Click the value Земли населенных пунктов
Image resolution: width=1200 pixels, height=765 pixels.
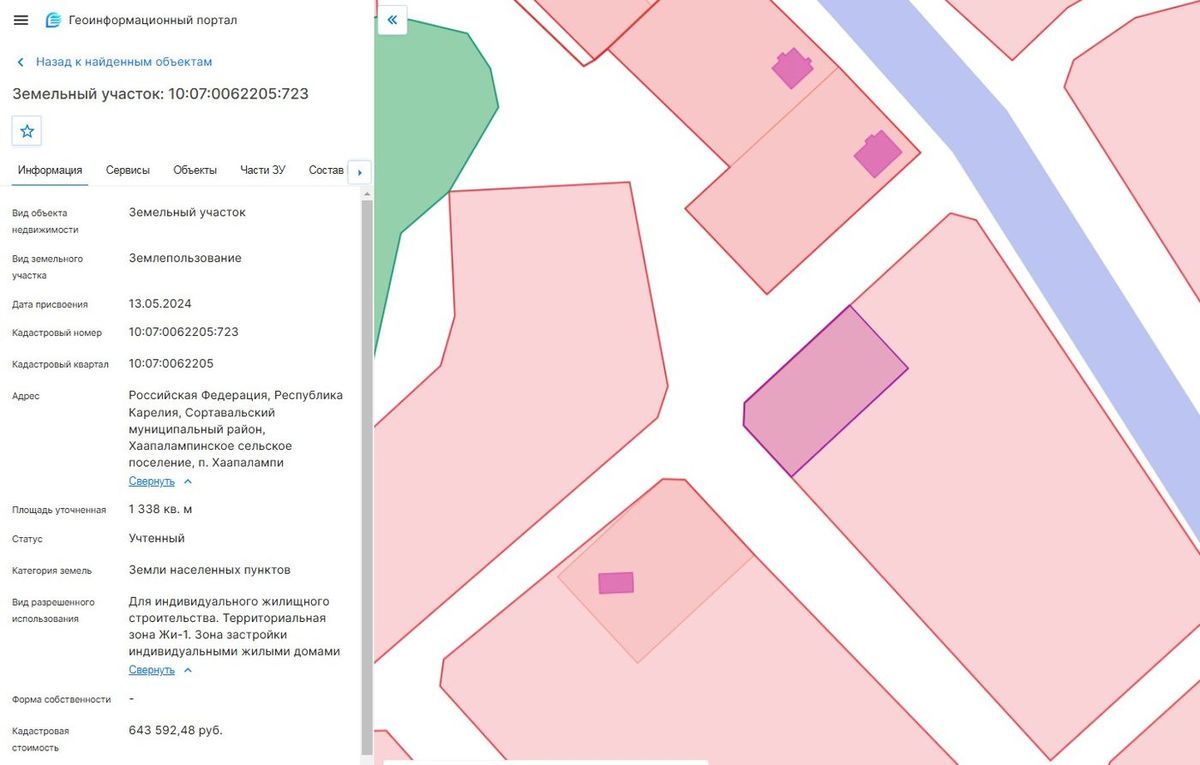tap(210, 570)
